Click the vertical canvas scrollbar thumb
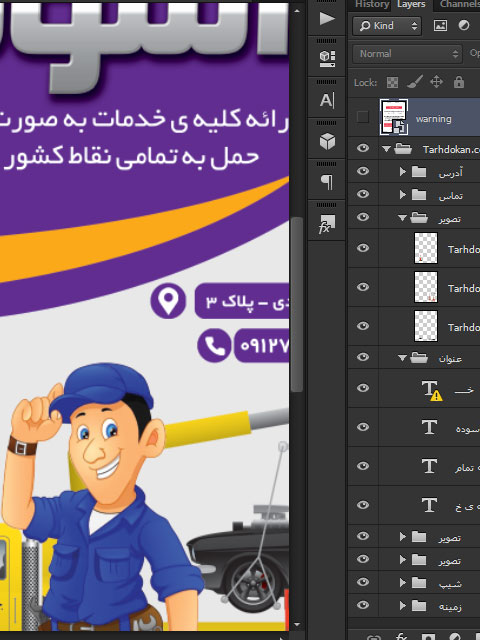The width and height of the screenshot is (480, 640). click(x=297, y=304)
